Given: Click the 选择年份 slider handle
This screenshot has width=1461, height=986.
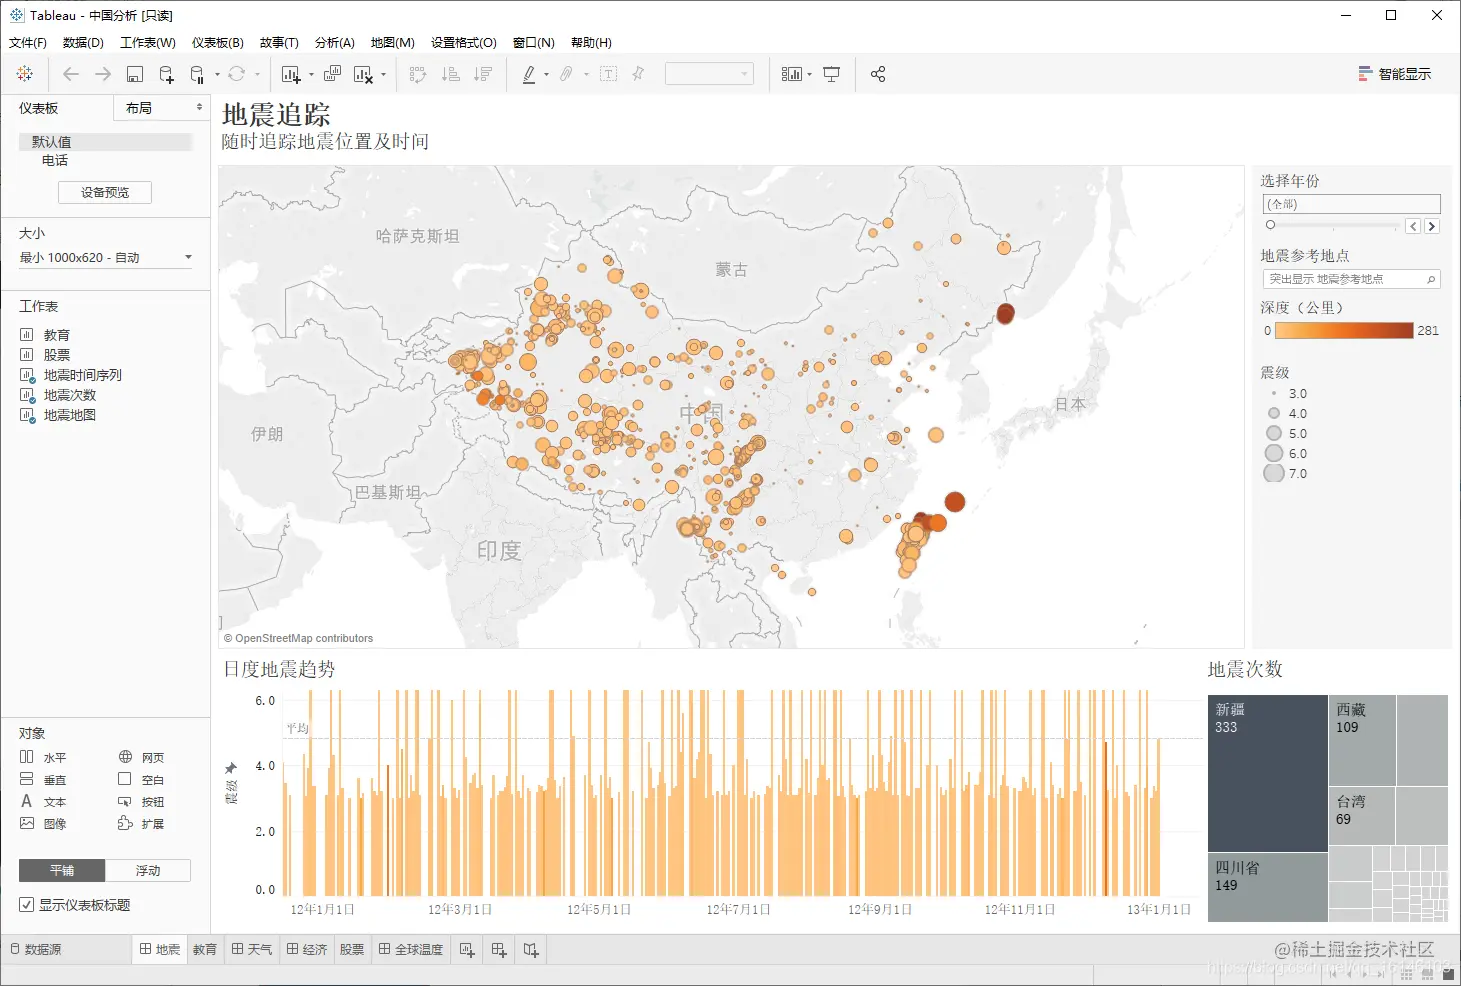Looking at the screenshot, I should 1270,225.
